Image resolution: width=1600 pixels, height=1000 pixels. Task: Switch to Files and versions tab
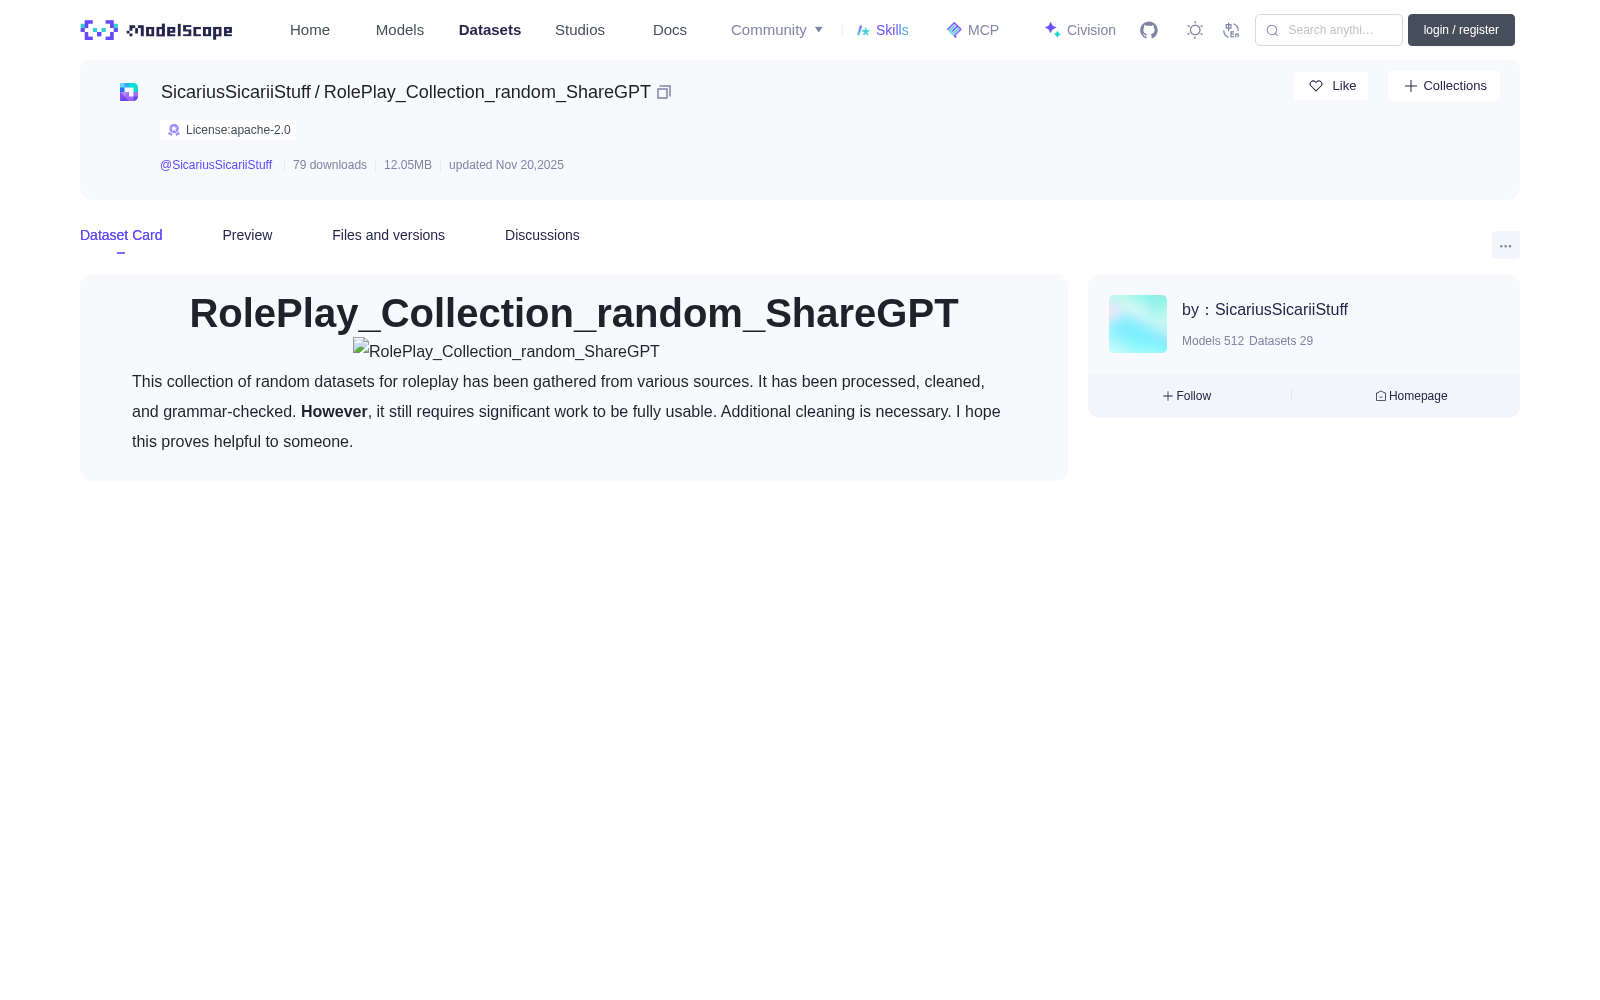pyautogui.click(x=388, y=235)
